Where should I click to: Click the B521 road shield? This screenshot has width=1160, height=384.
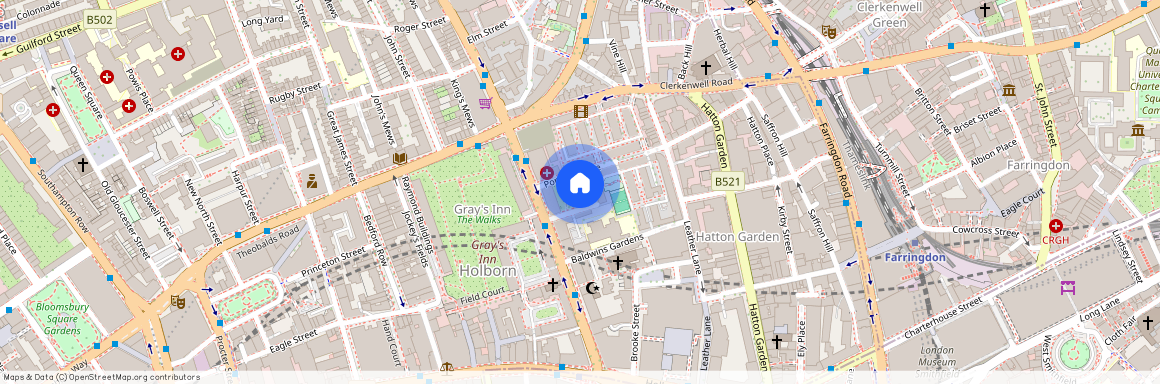coord(727,181)
